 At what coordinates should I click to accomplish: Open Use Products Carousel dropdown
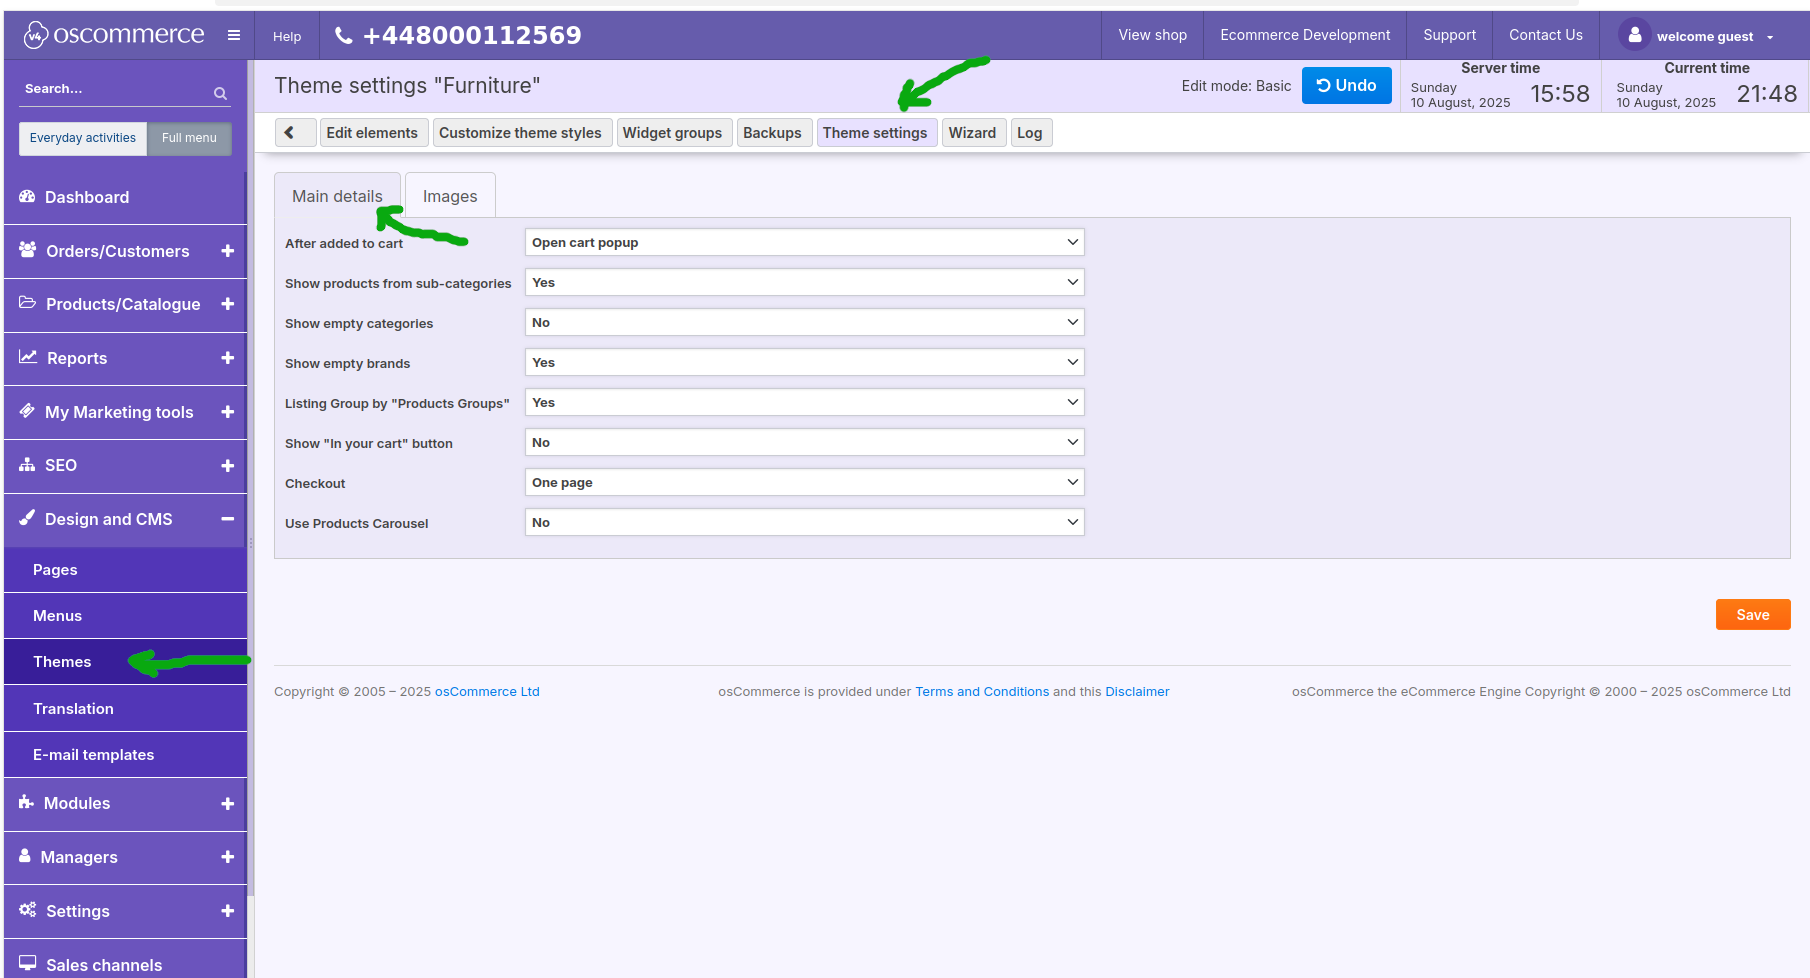click(x=805, y=522)
